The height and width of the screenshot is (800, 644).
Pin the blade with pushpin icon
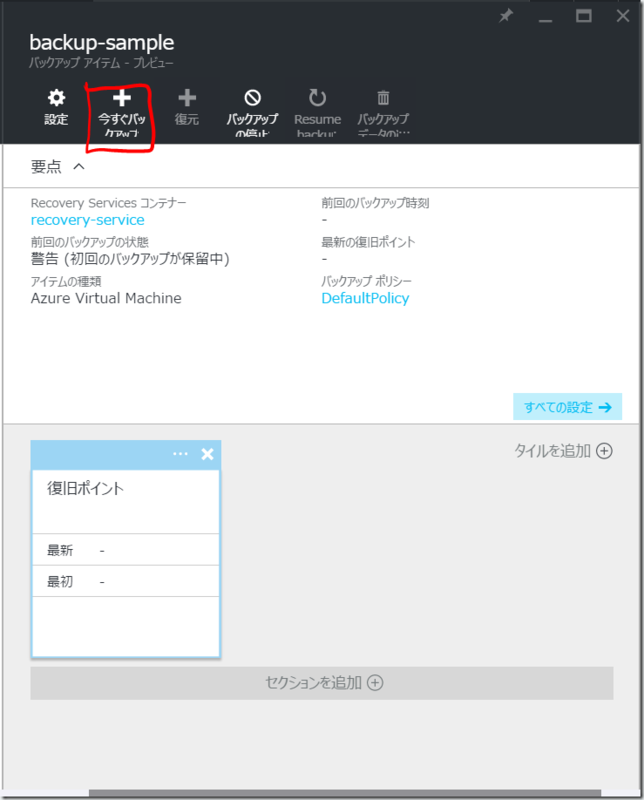click(506, 16)
